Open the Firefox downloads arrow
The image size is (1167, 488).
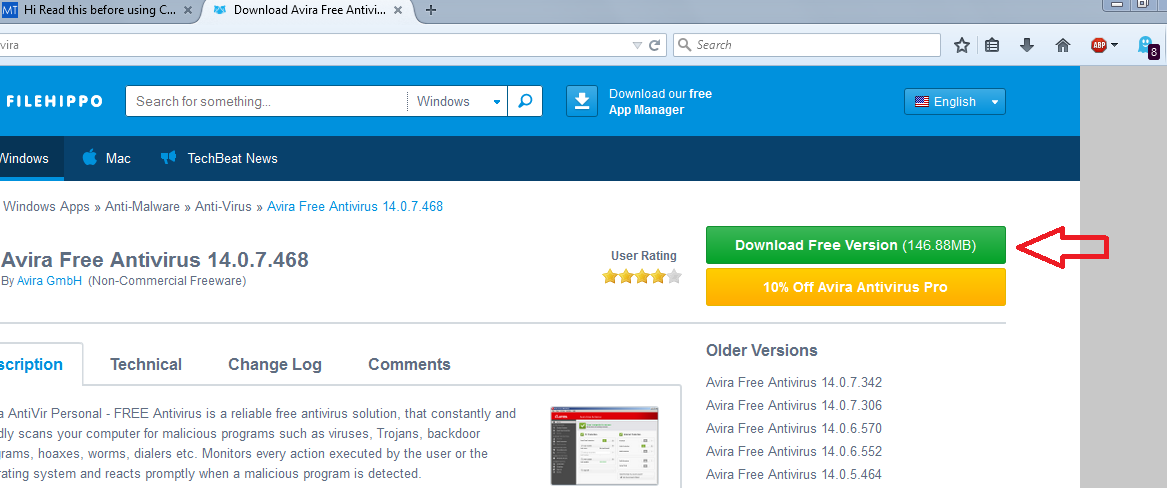point(1027,45)
